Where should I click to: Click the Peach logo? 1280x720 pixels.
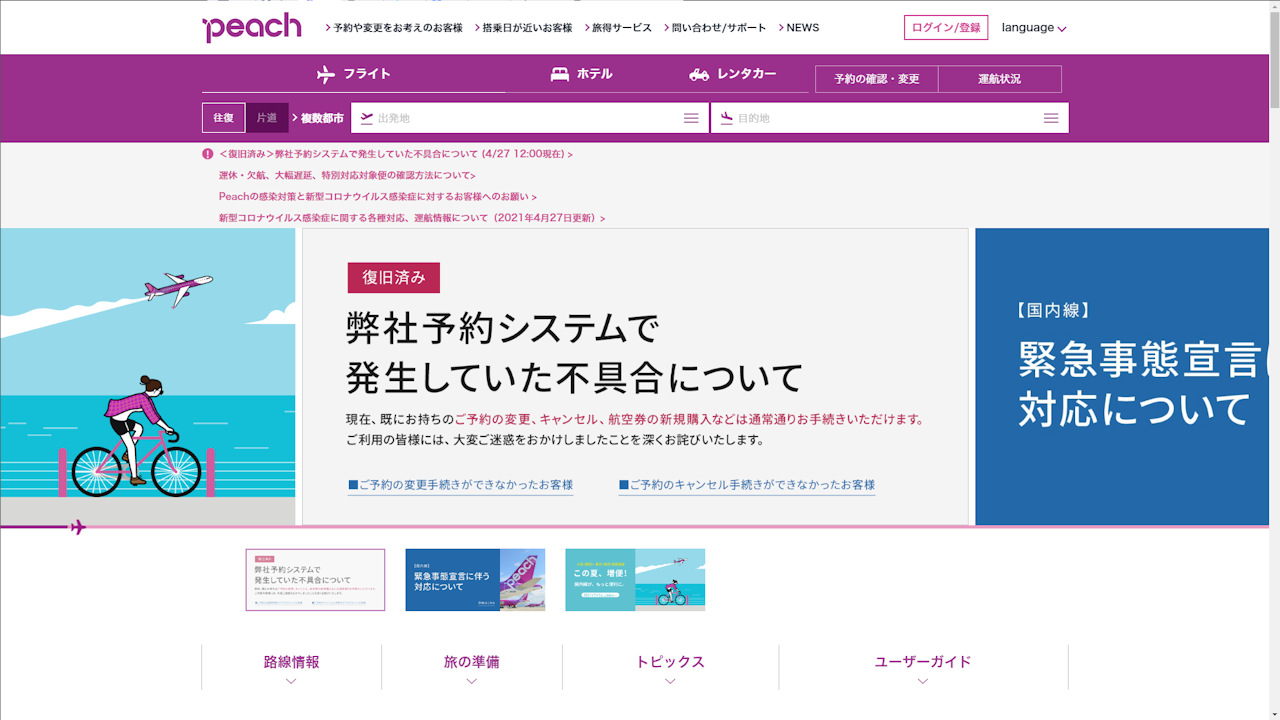coord(252,27)
